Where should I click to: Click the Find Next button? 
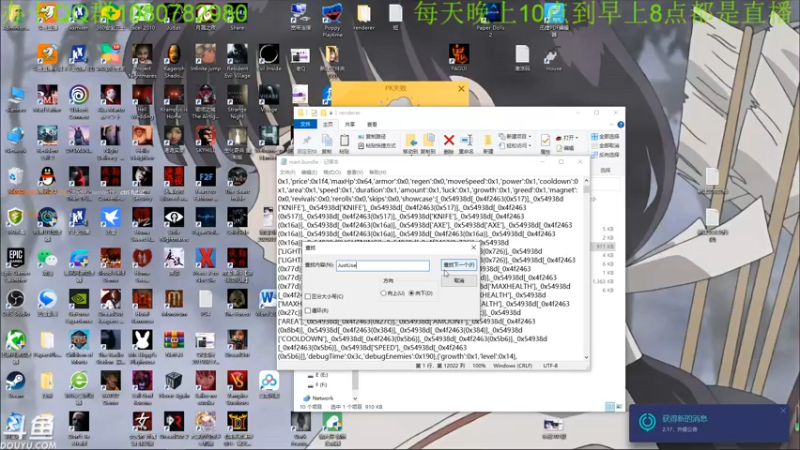(458, 265)
